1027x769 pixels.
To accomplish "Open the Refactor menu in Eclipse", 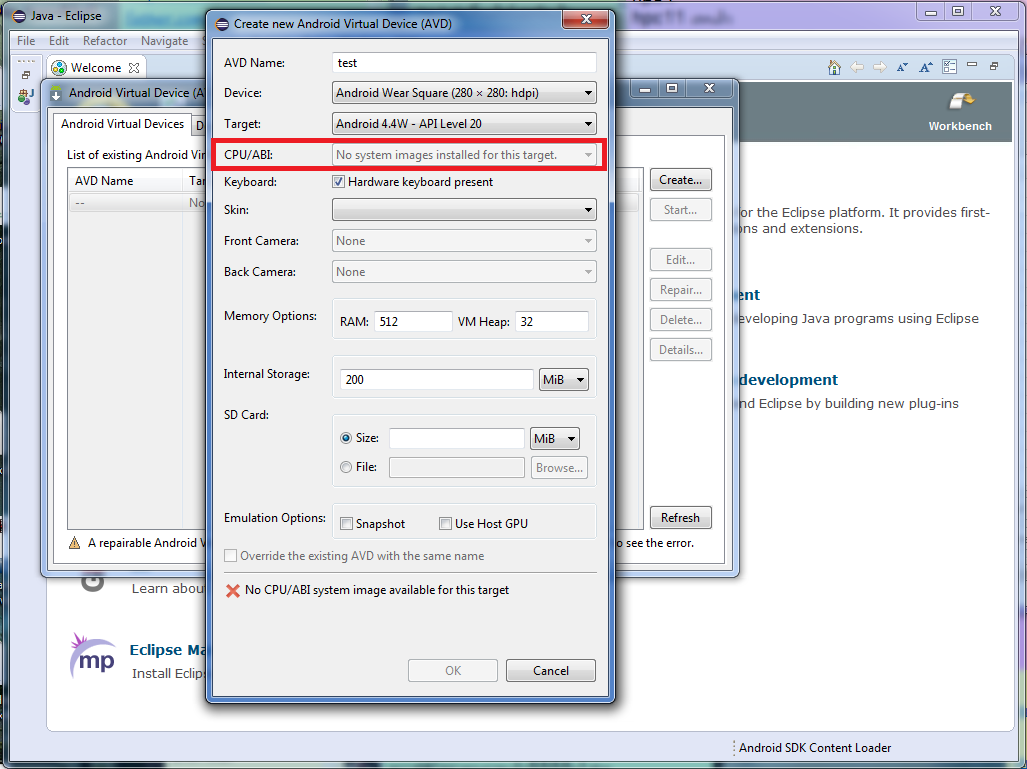I will (105, 41).
